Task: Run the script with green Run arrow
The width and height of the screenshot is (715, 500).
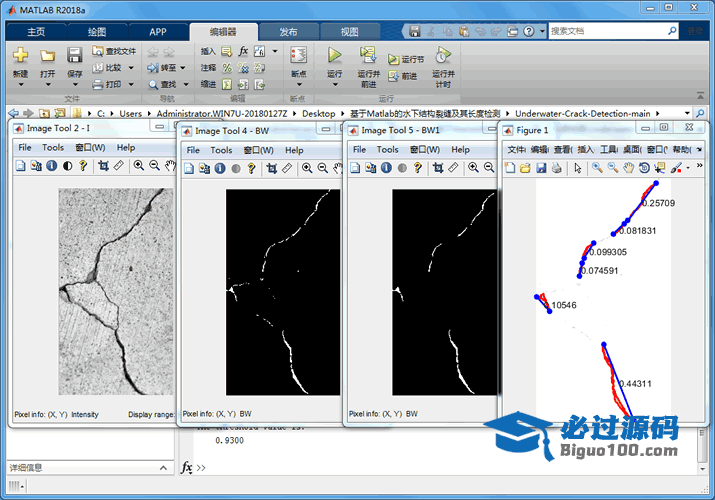Action: click(x=335, y=55)
